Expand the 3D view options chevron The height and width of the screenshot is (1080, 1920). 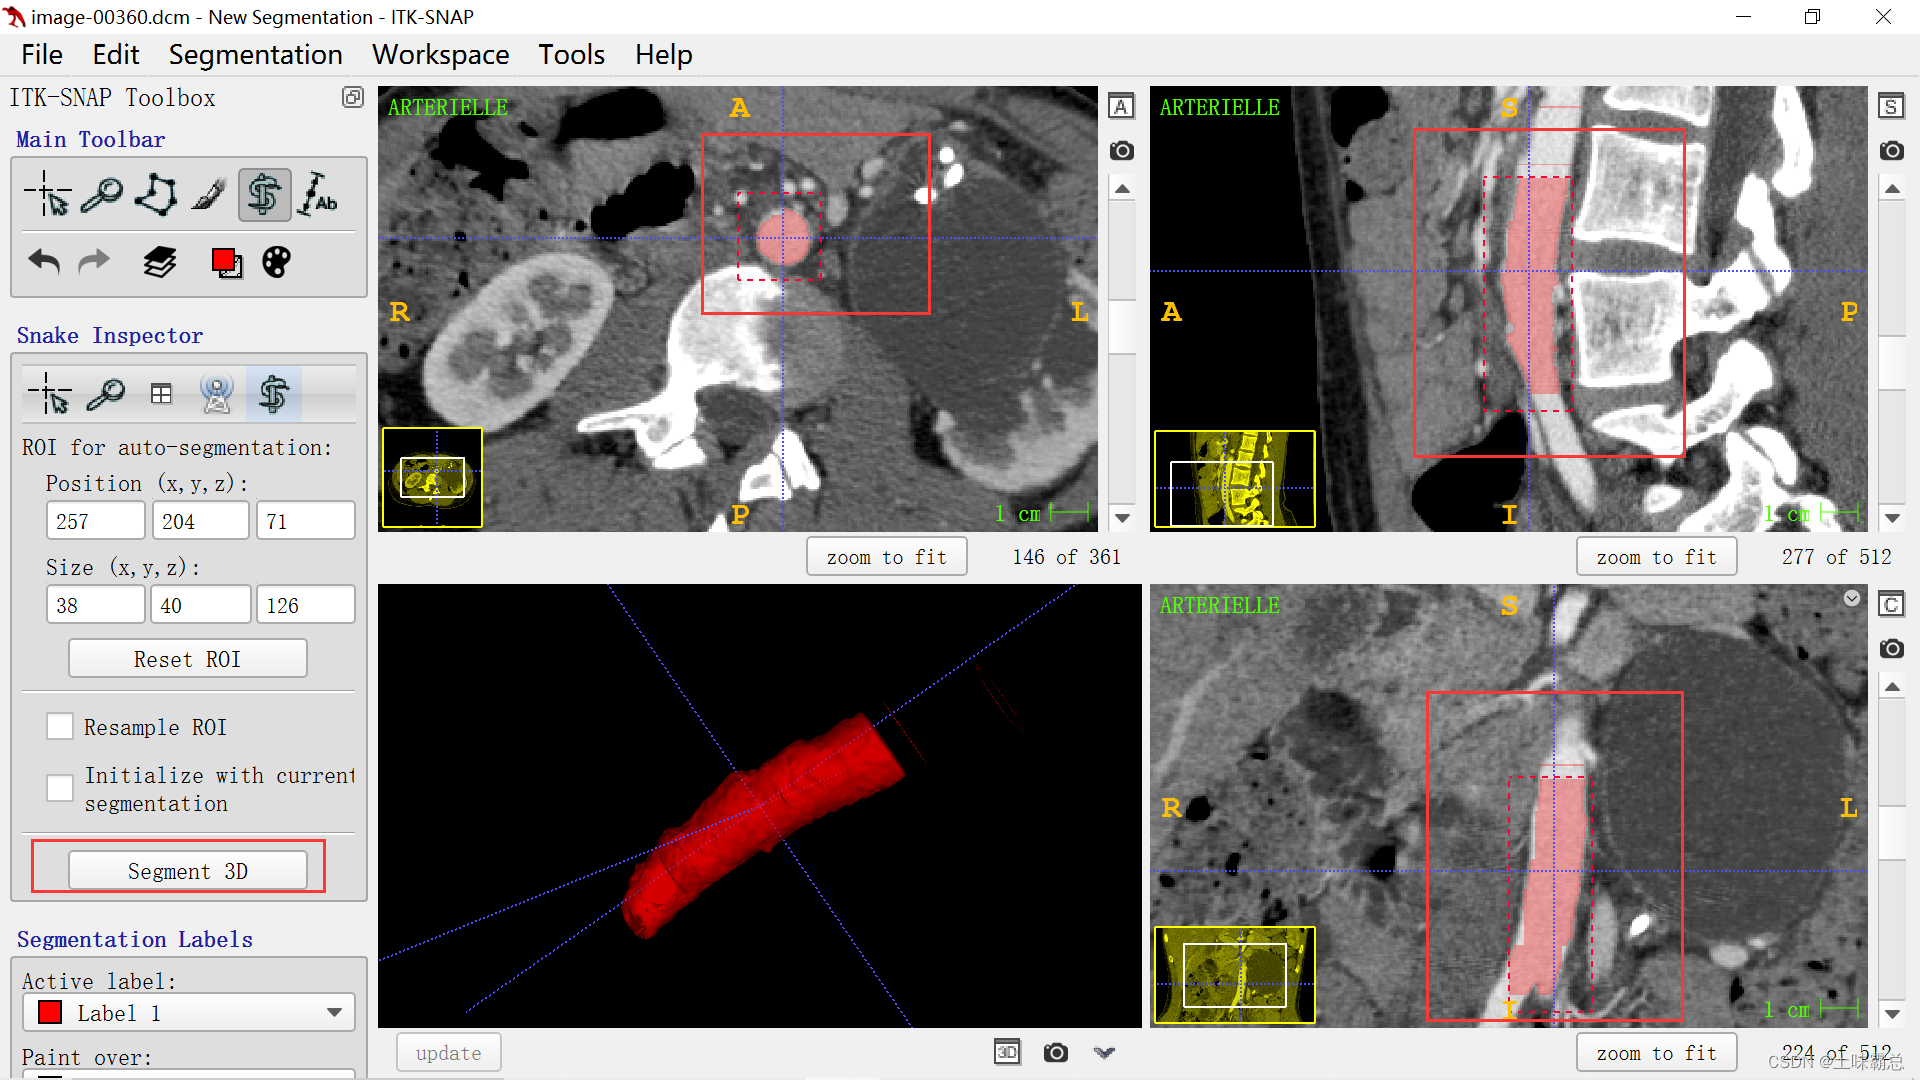1104,1052
